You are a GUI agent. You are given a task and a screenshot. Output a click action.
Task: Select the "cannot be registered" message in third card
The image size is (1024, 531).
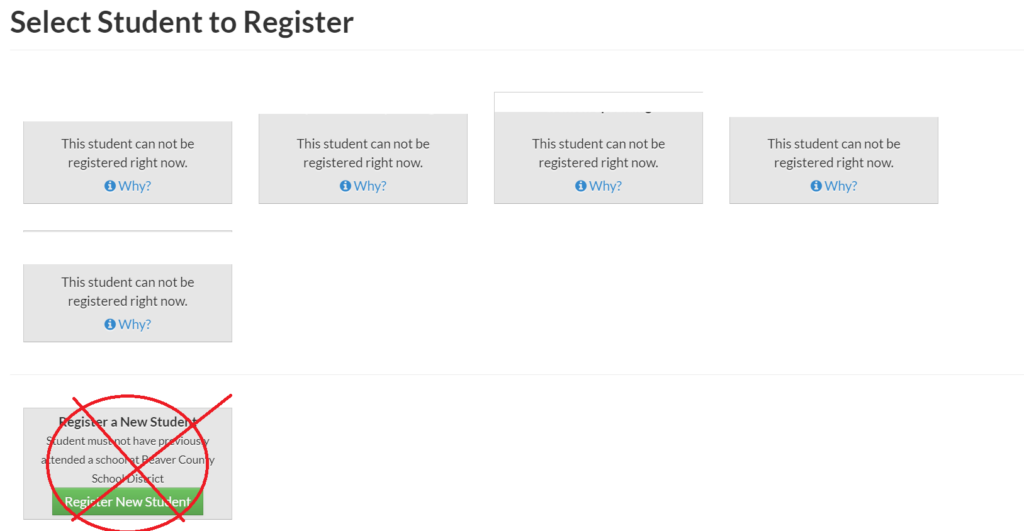tap(598, 153)
